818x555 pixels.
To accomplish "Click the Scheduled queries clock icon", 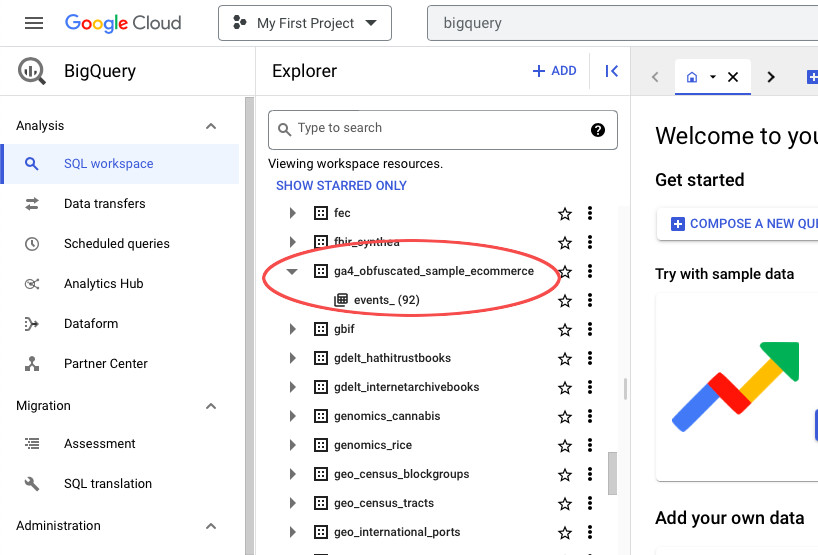I will coord(32,244).
